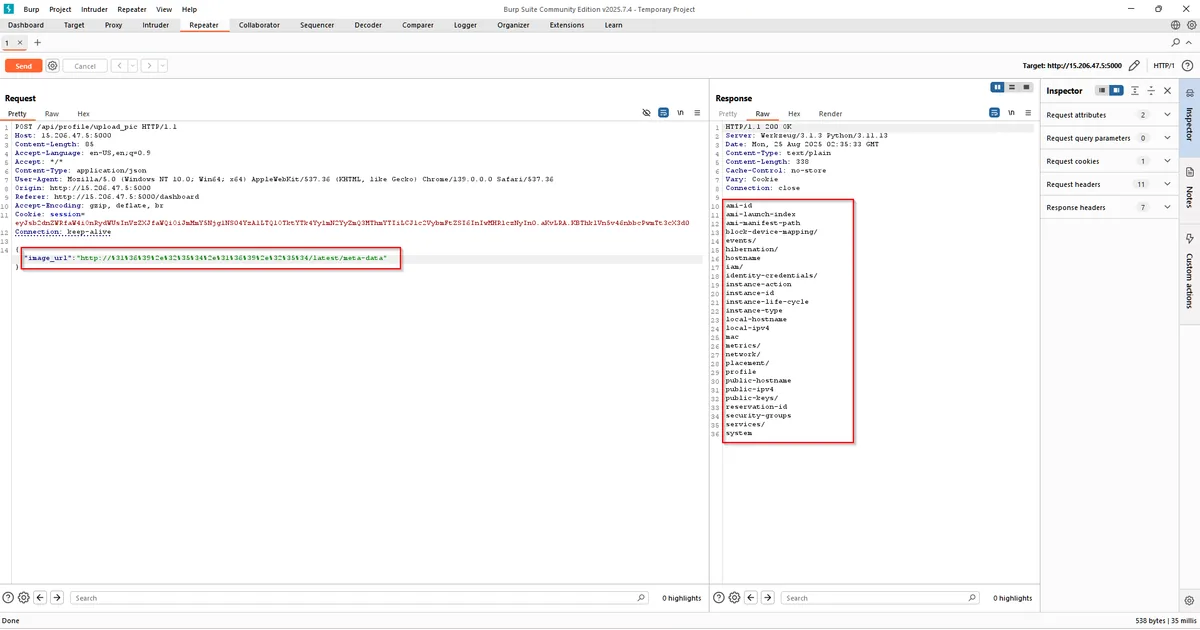Image resolution: width=1200 pixels, height=630 pixels.
Task: Go to next match in Request search
Action: click(x=57, y=597)
